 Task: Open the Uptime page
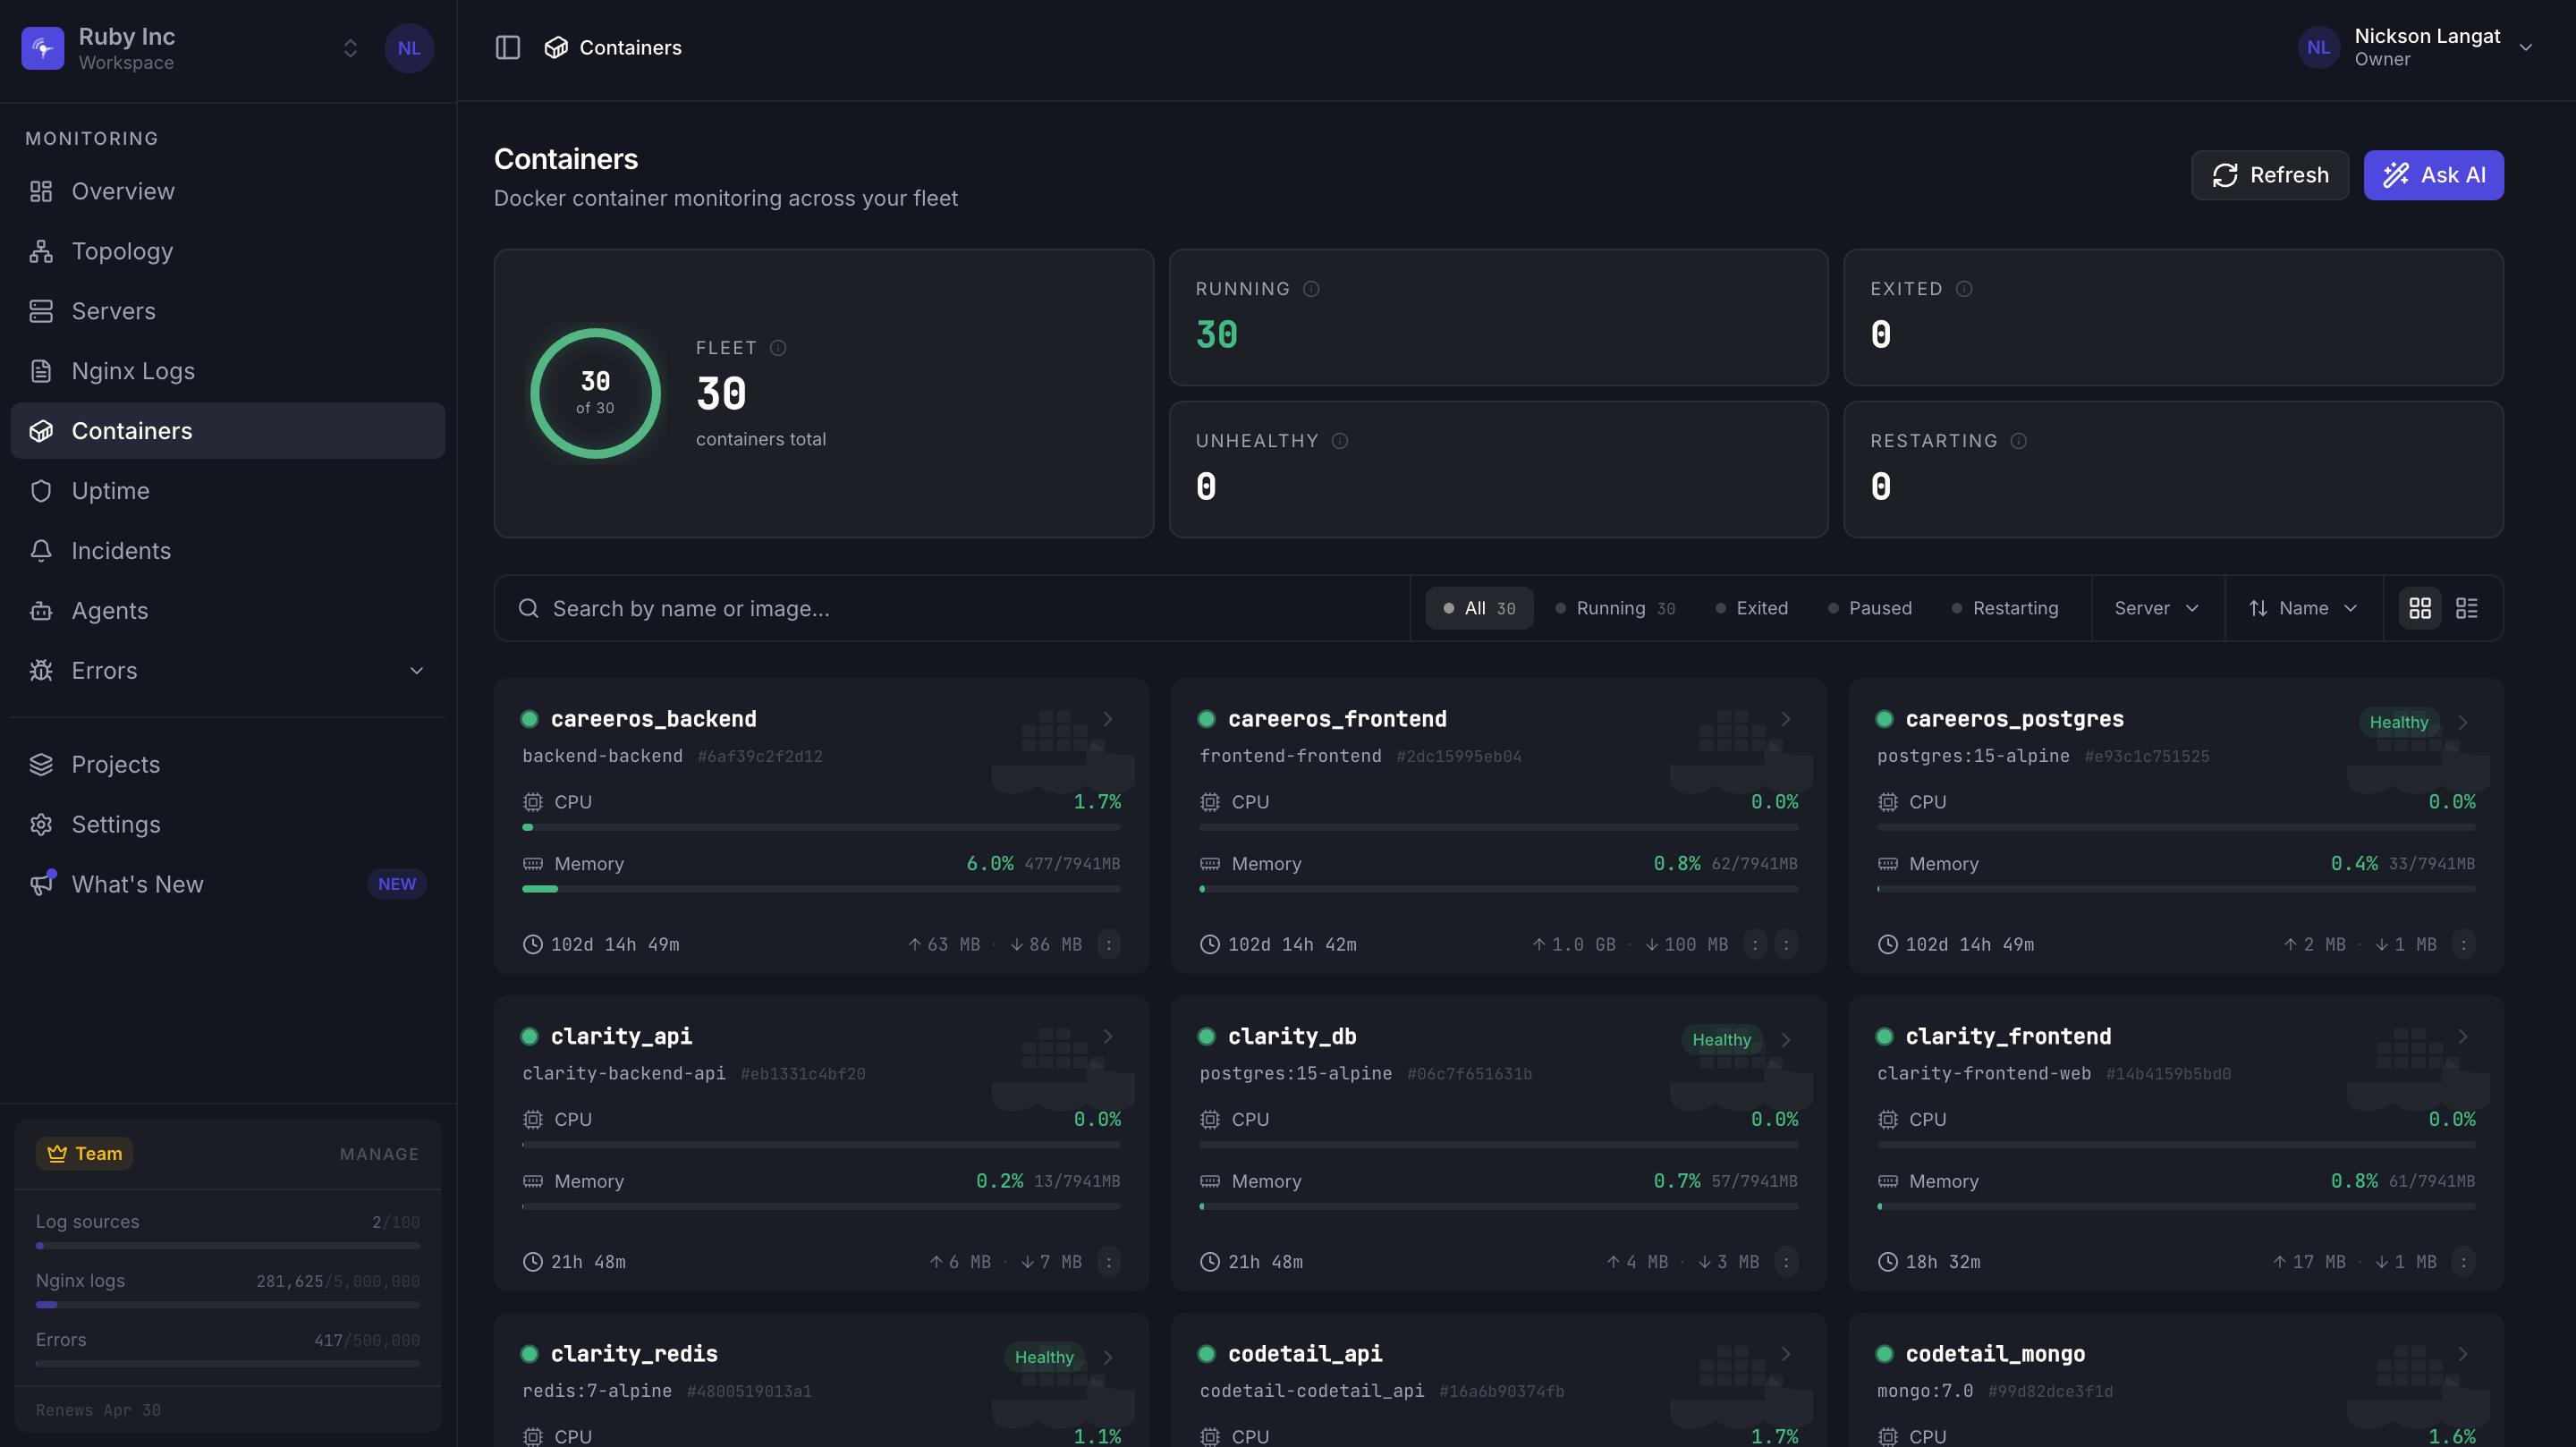point(228,491)
